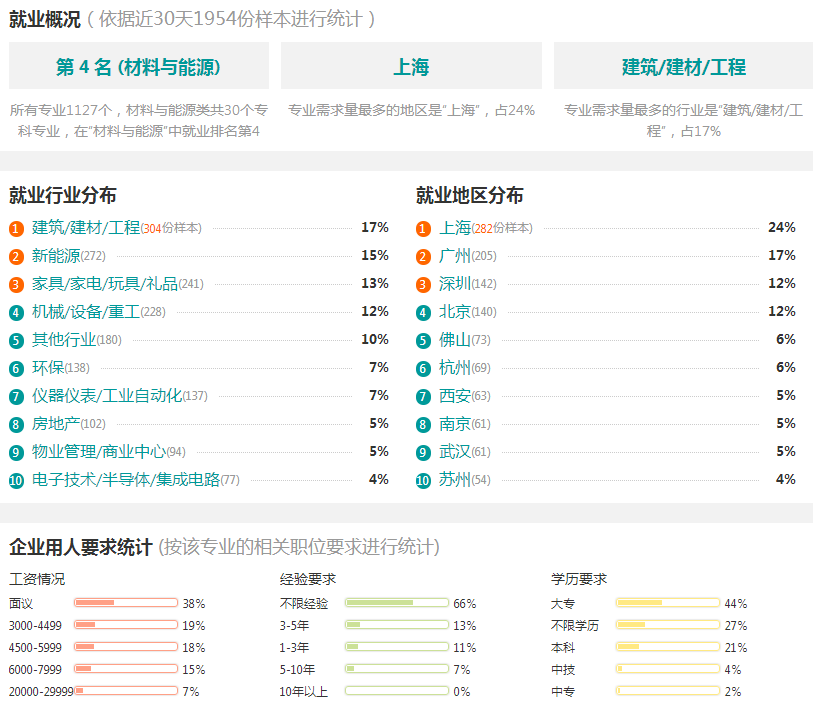Click rank 2 badge beside 广州
Screen dimensions: 813x706
coord(423,257)
